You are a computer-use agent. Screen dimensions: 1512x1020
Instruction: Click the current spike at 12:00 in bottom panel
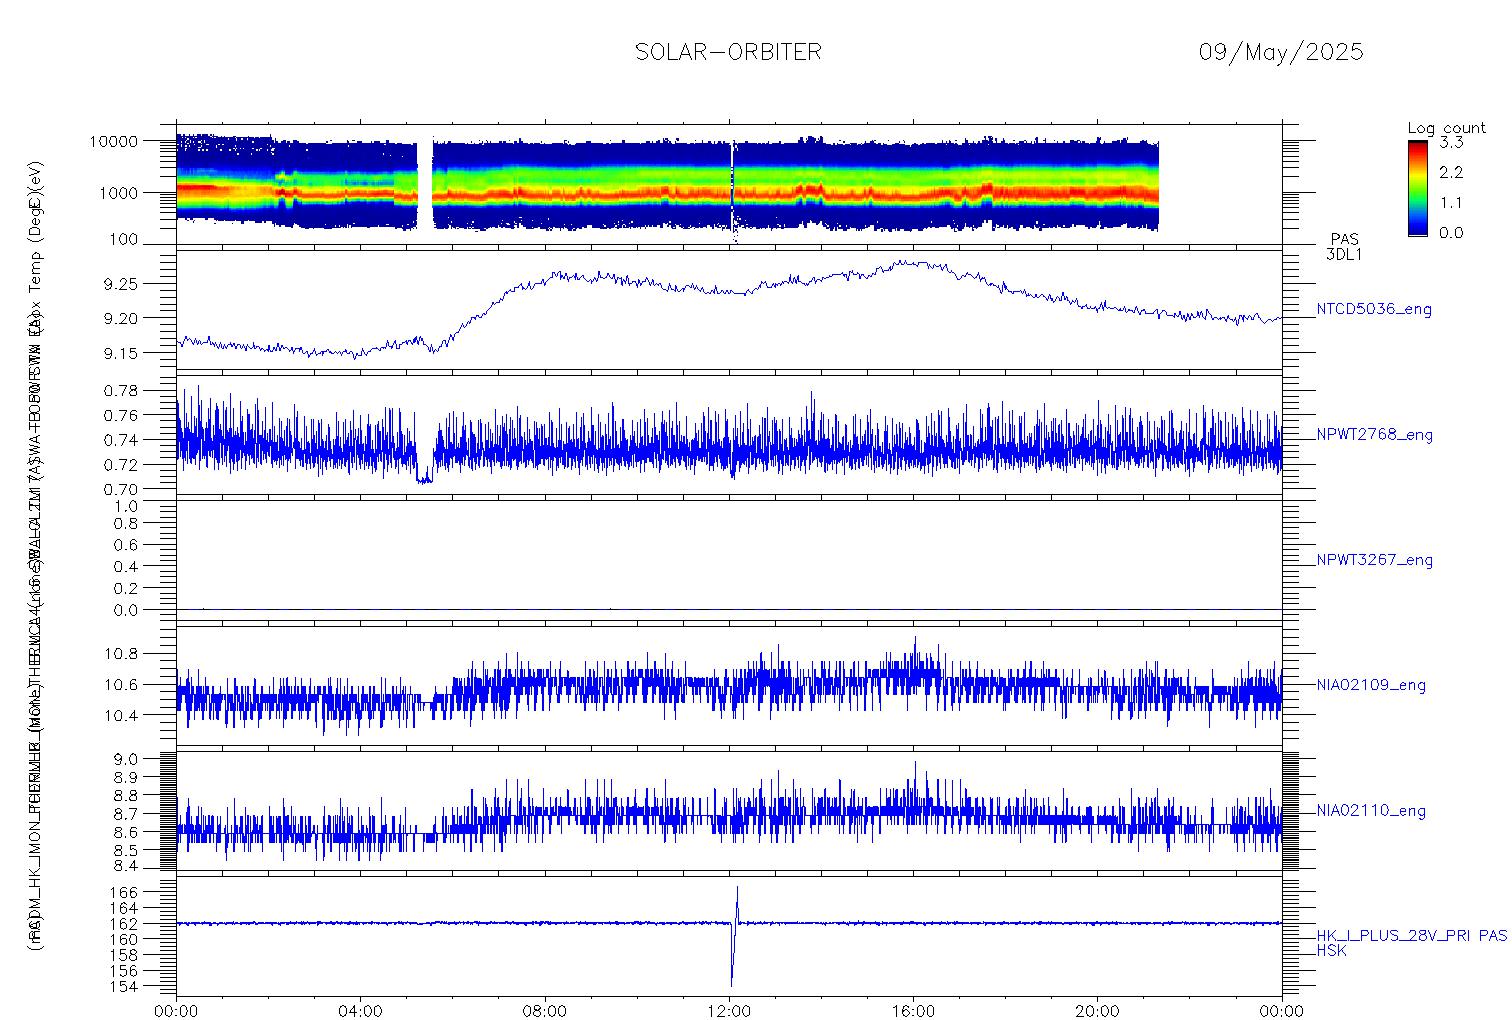(x=734, y=936)
